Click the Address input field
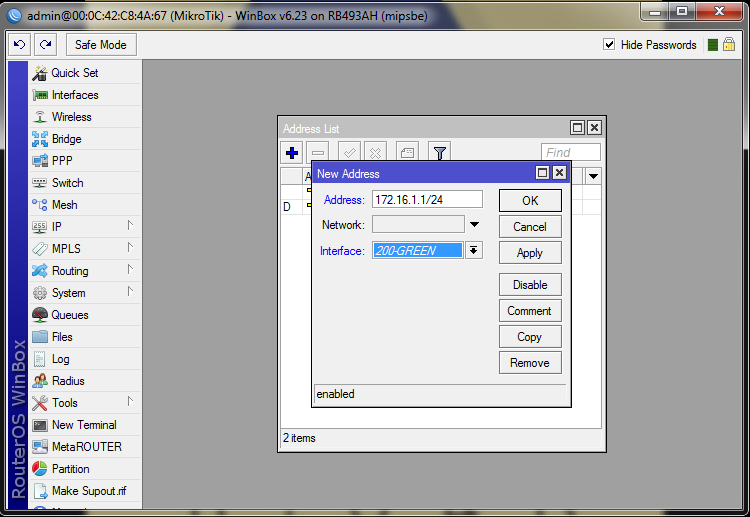 (427, 199)
